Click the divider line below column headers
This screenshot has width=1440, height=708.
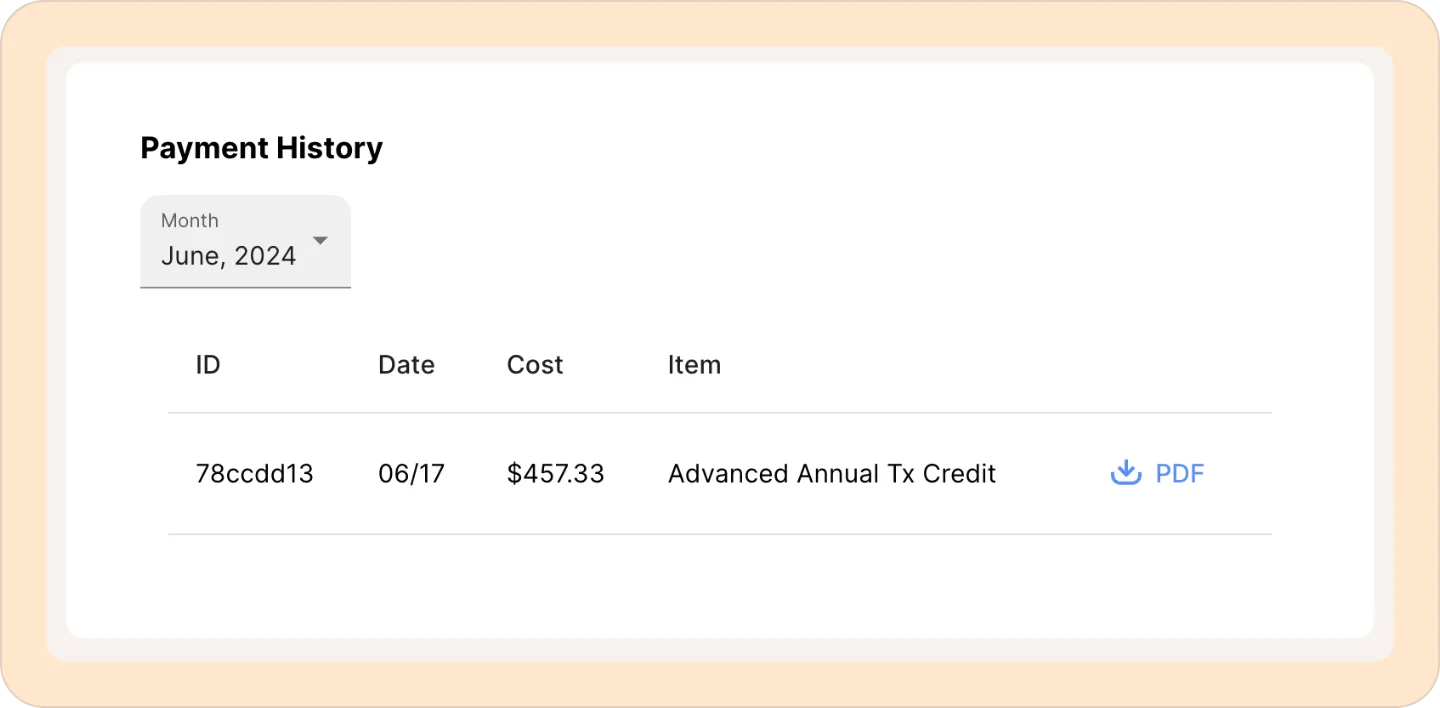[719, 412]
